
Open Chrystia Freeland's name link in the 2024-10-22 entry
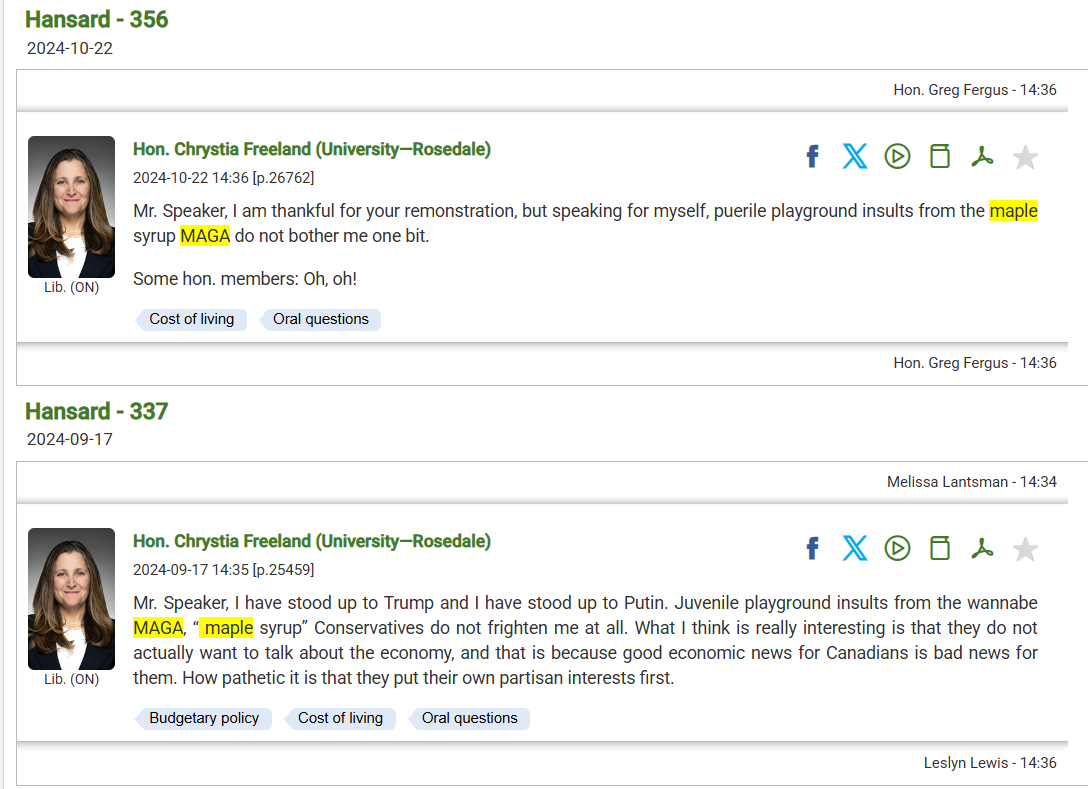[312, 149]
